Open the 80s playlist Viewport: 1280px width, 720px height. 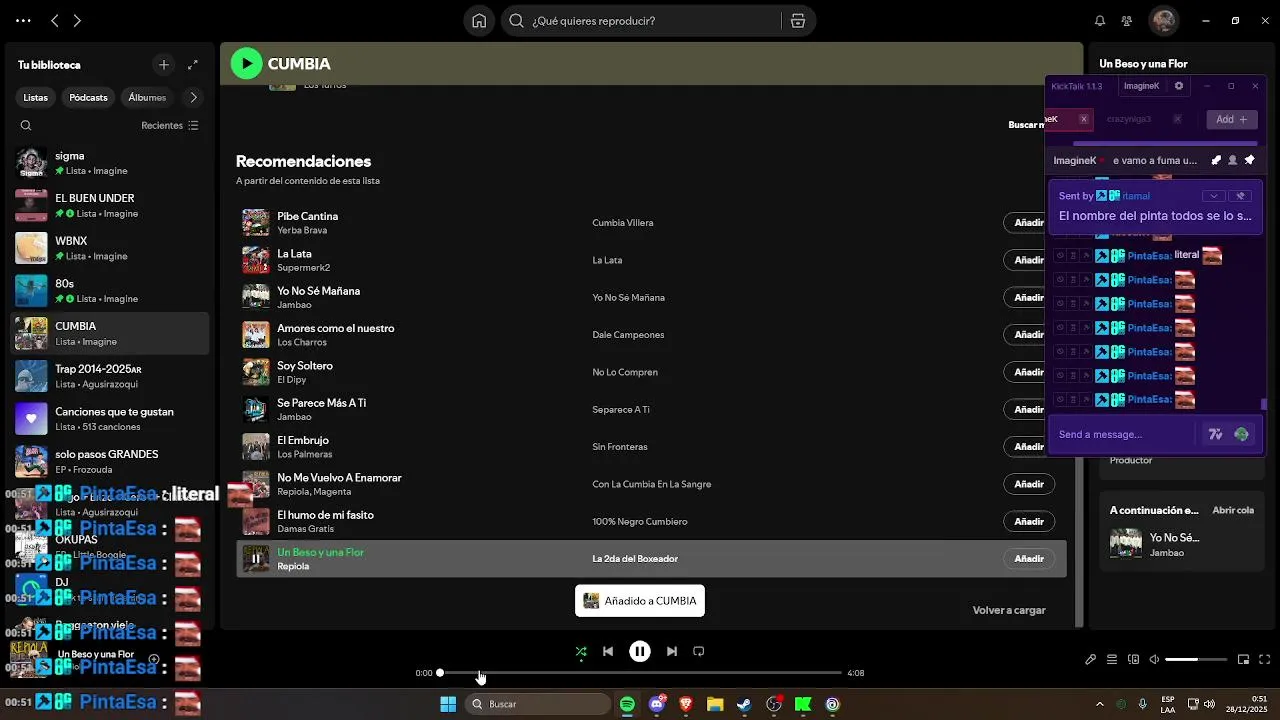[x=110, y=291]
